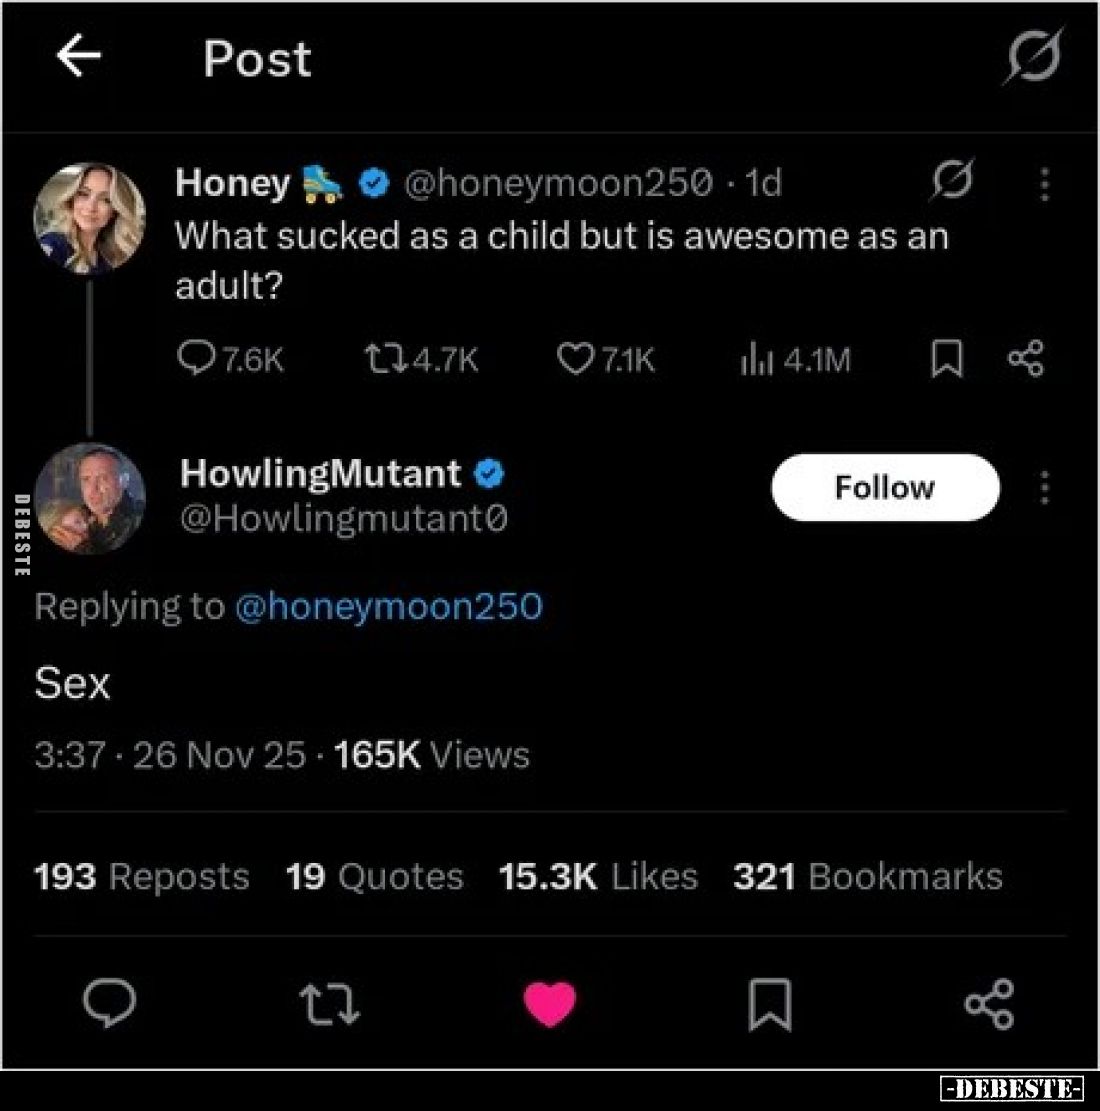Reply to HowlingMutant's post
This screenshot has width=1100, height=1111.
click(109, 1004)
